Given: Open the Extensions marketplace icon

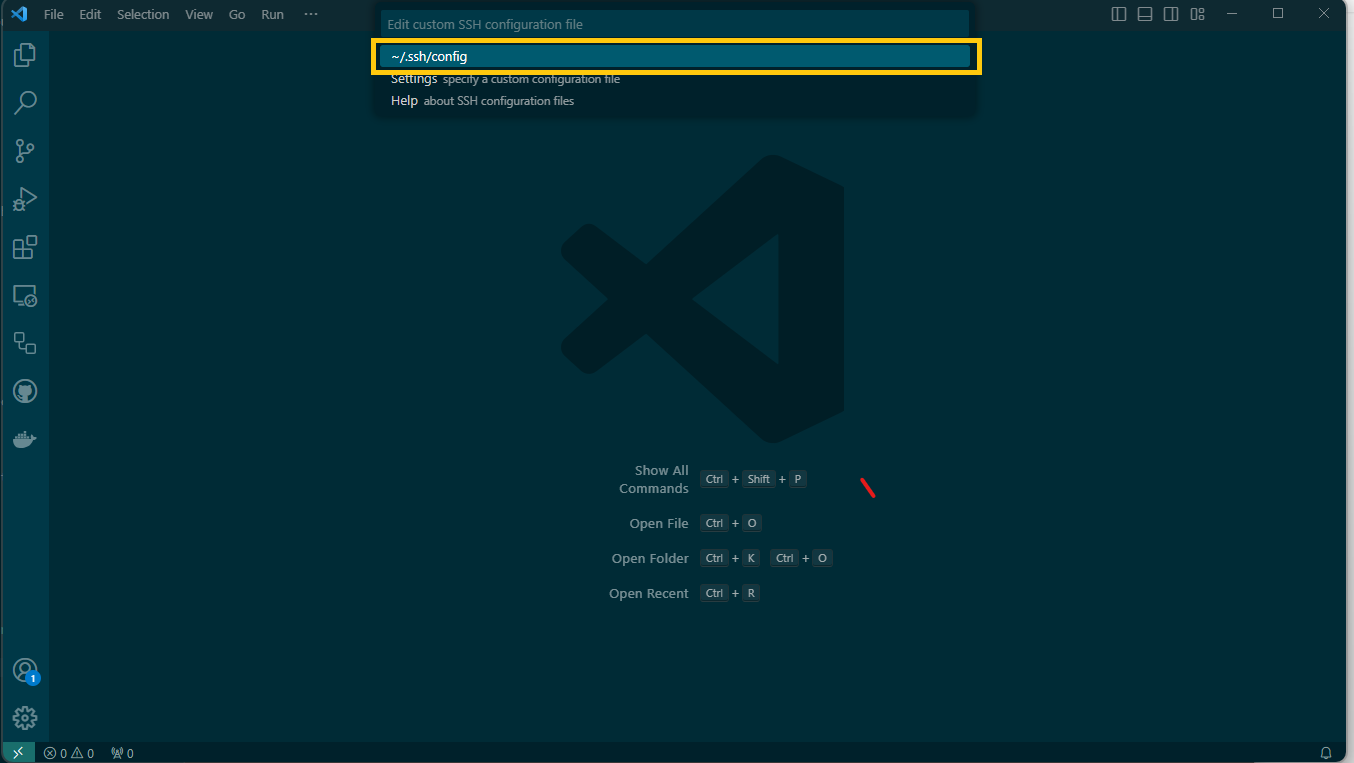Looking at the screenshot, I should click(x=25, y=247).
